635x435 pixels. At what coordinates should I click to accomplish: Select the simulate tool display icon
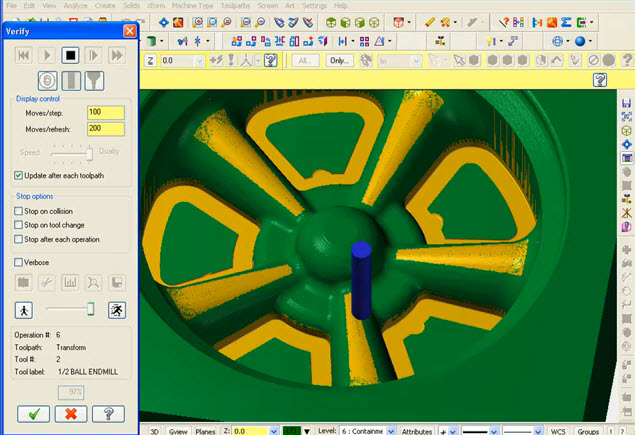[71, 81]
